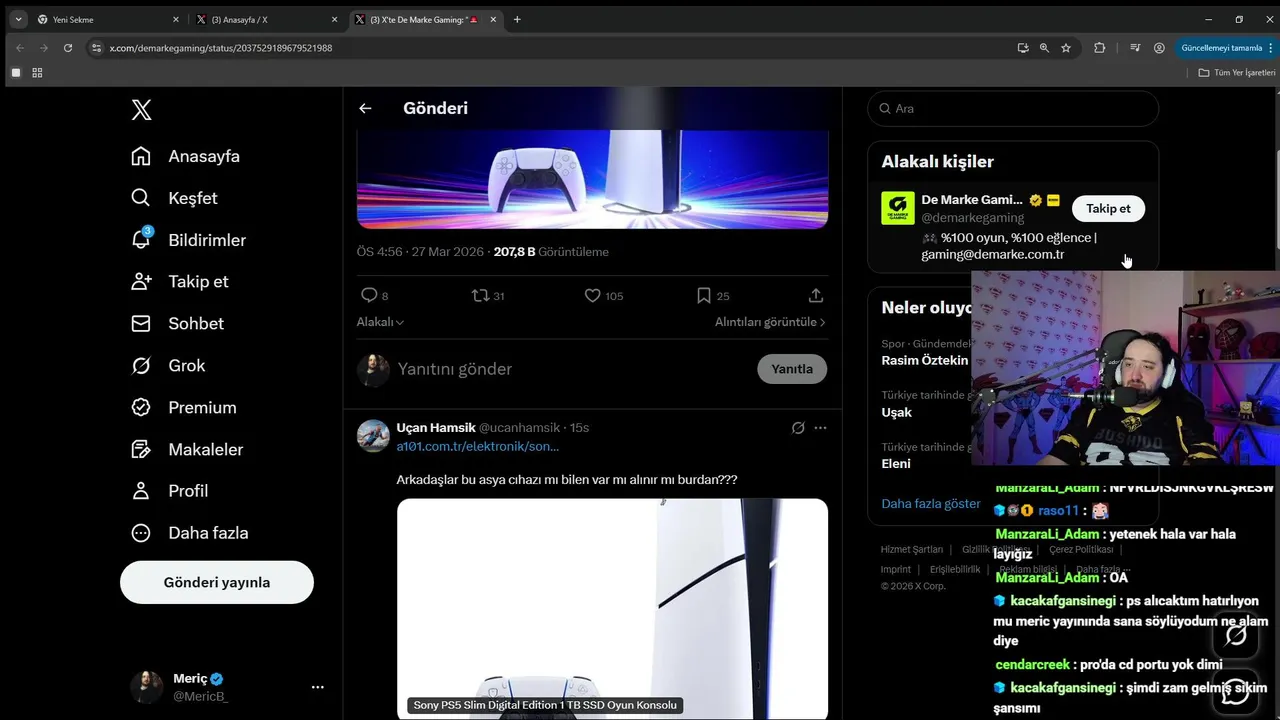Open the Erişilebilirlik footer link
Screen dimensions: 1280x720
[955, 569]
